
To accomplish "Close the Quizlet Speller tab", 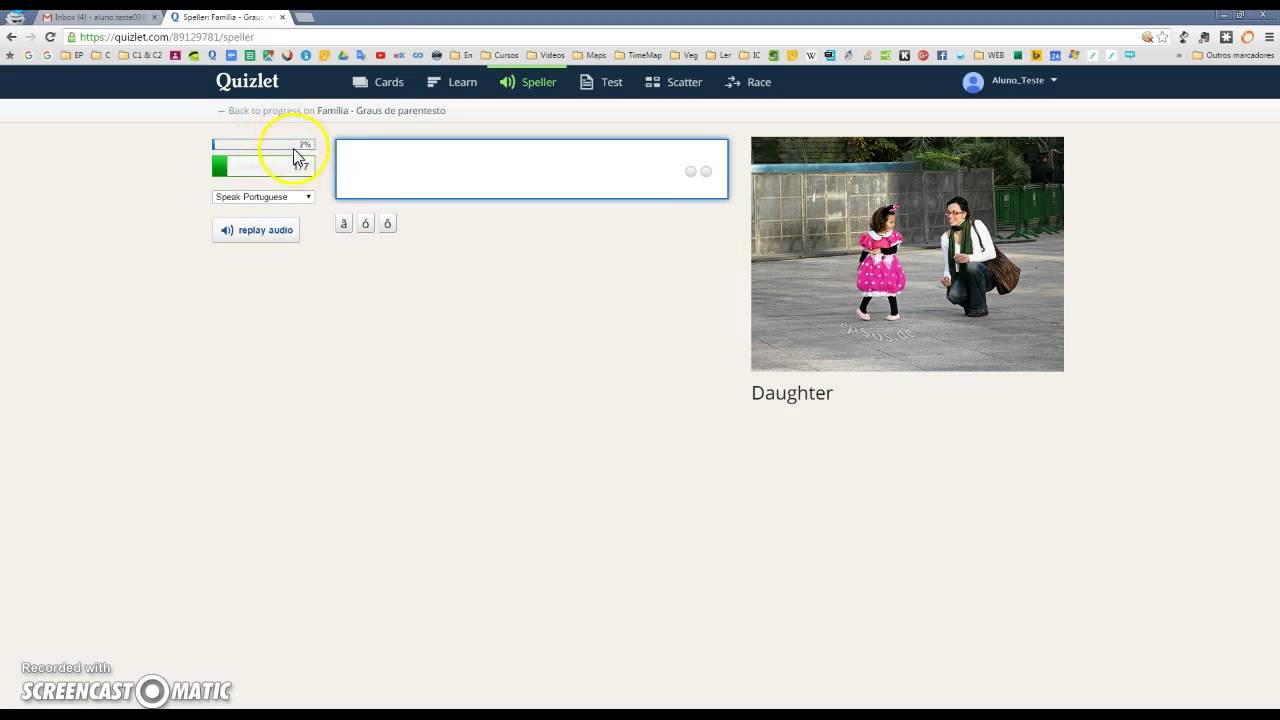I will (x=283, y=17).
